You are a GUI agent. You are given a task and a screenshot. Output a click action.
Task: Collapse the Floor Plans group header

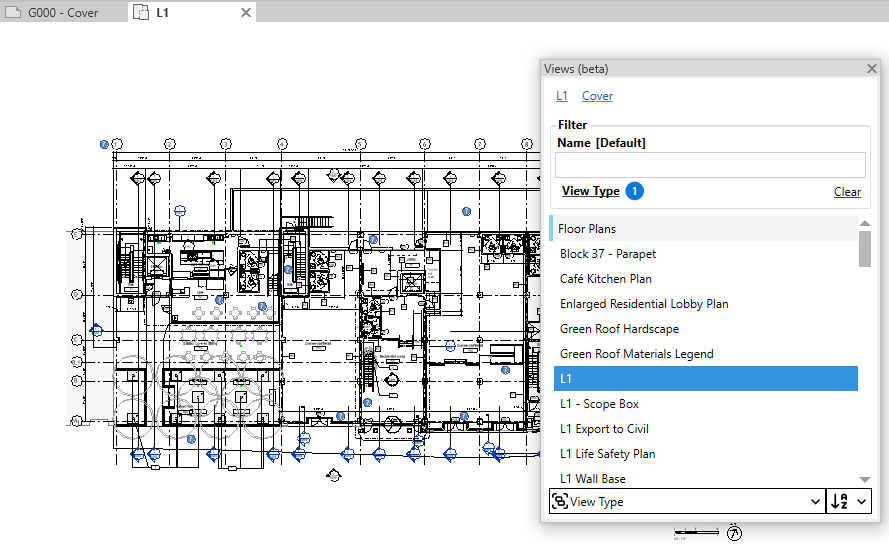(x=587, y=229)
